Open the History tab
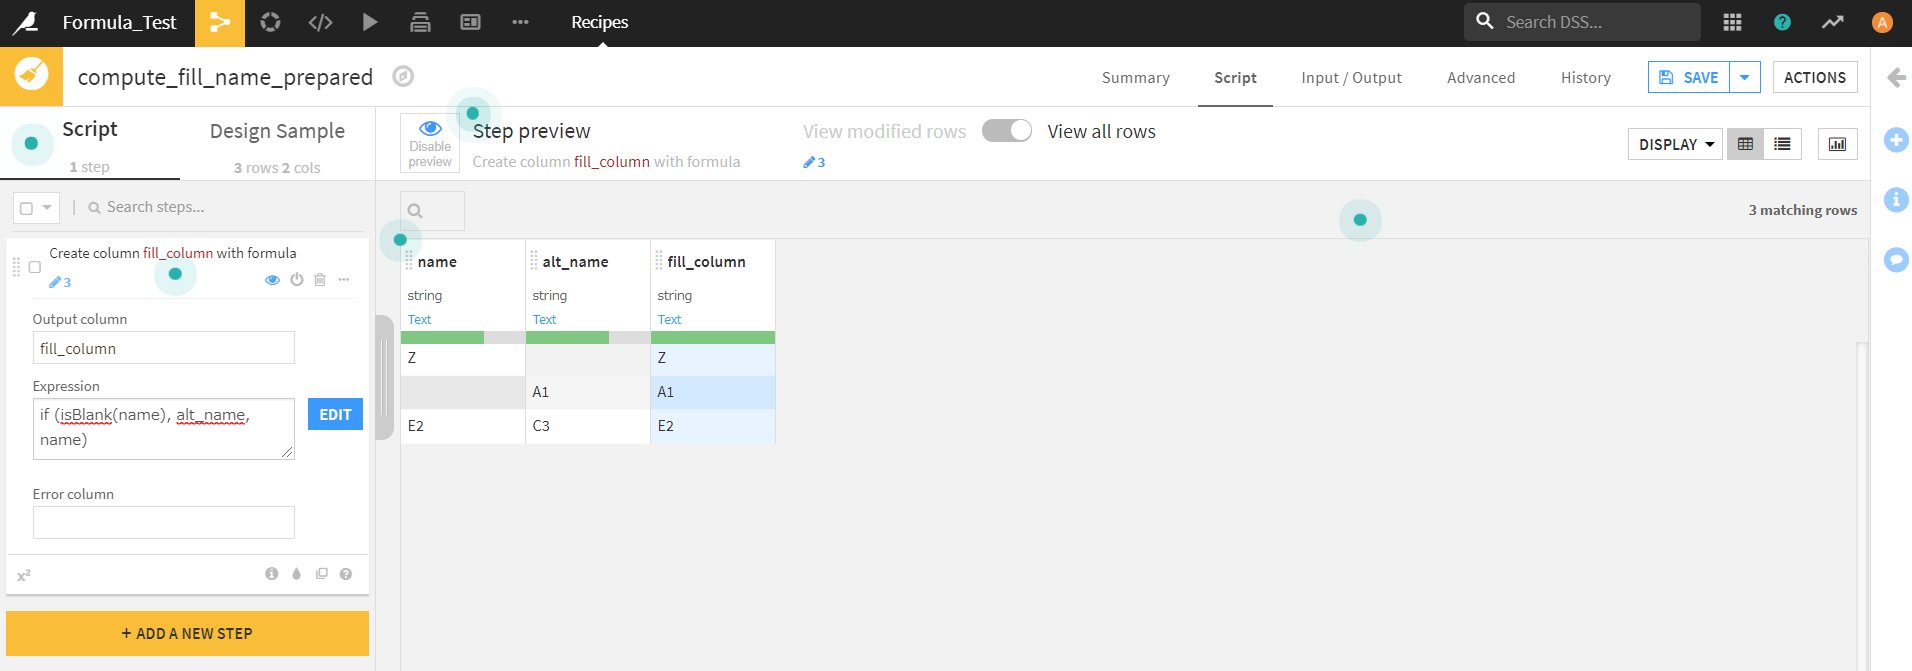Viewport: 1912px width, 671px height. (x=1586, y=77)
